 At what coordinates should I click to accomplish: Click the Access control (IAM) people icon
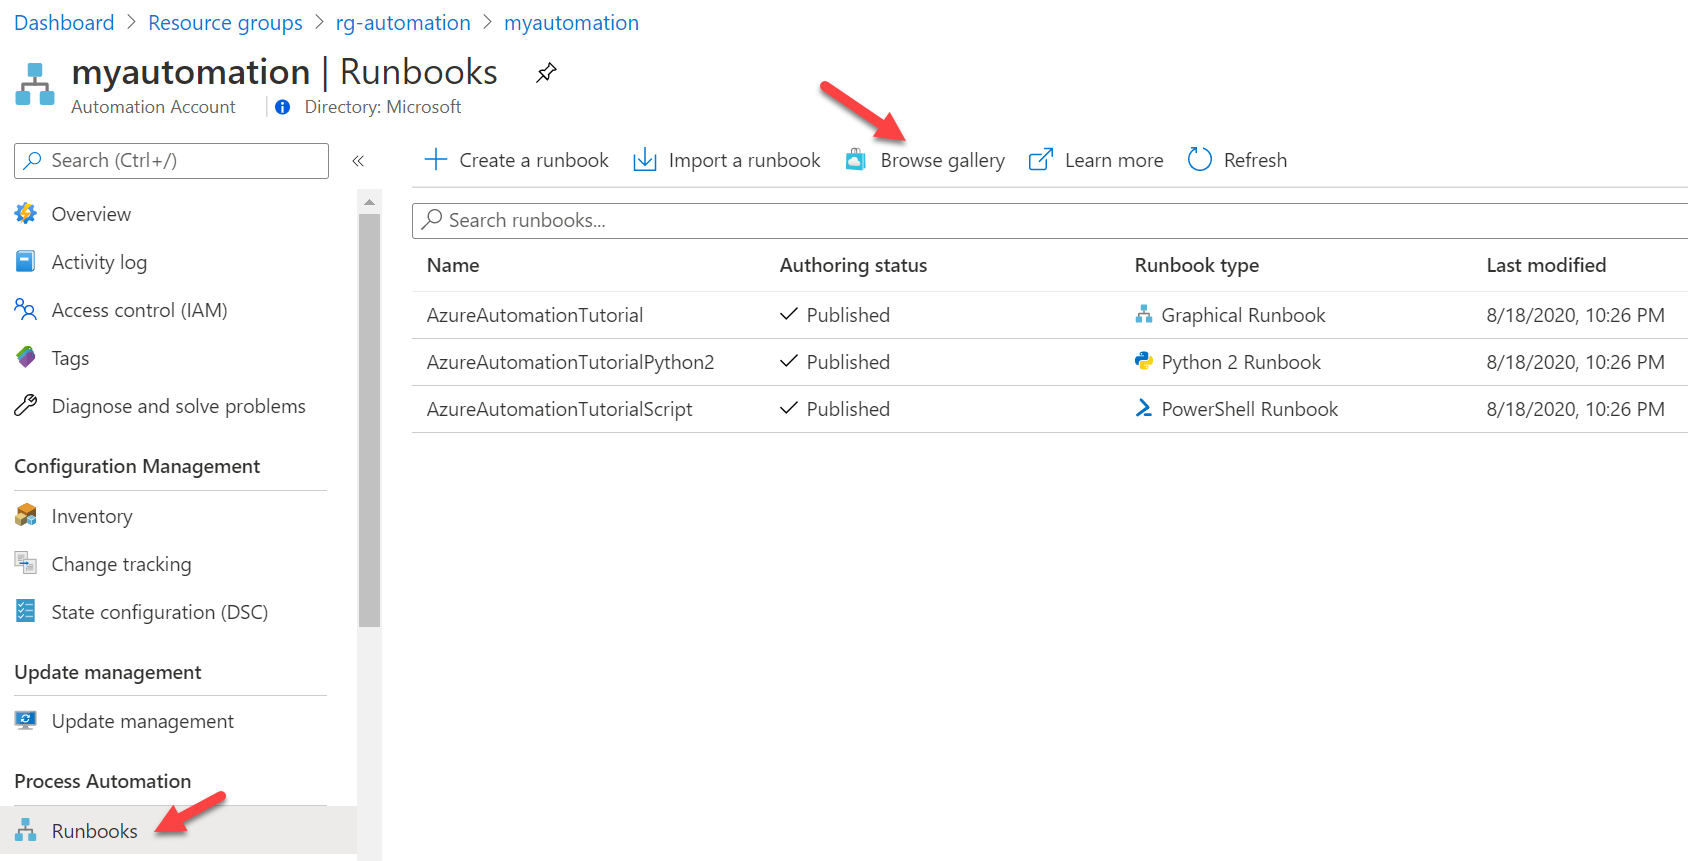click(x=26, y=310)
